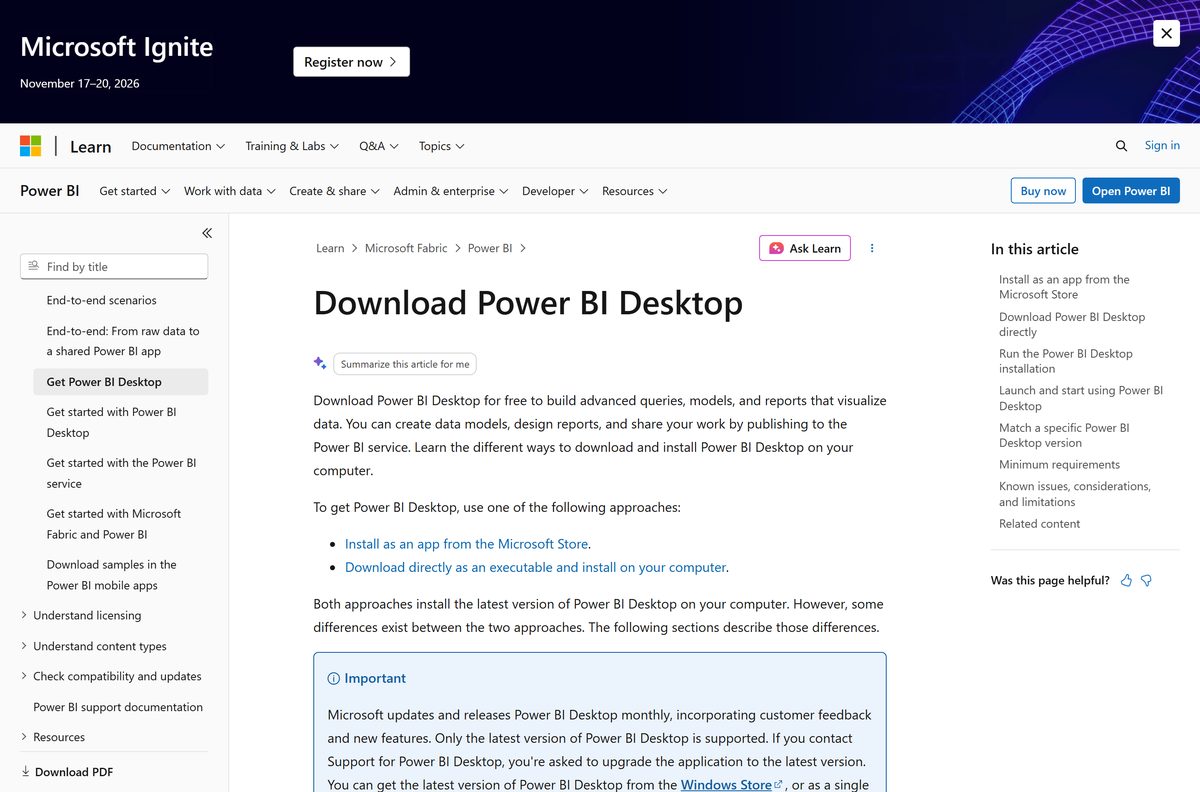Open Download samples in mobile apps

(x=111, y=575)
